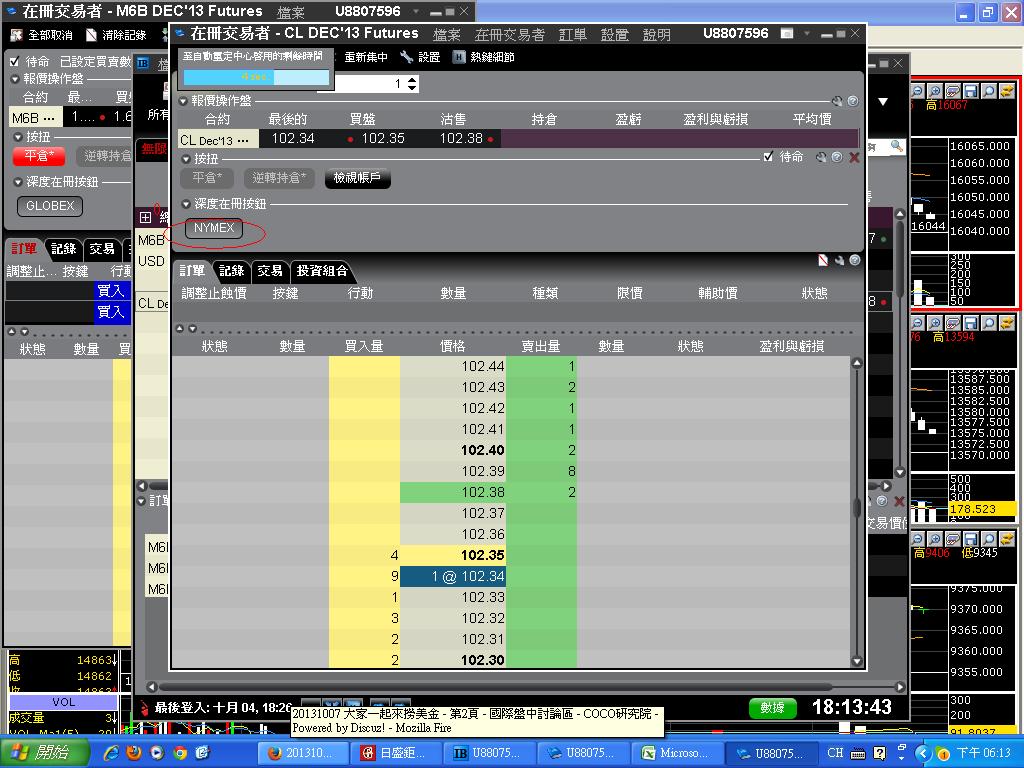This screenshot has height=768, width=1024.
Task: Switch to Firefox 201310 taskbar item
Action: point(303,753)
